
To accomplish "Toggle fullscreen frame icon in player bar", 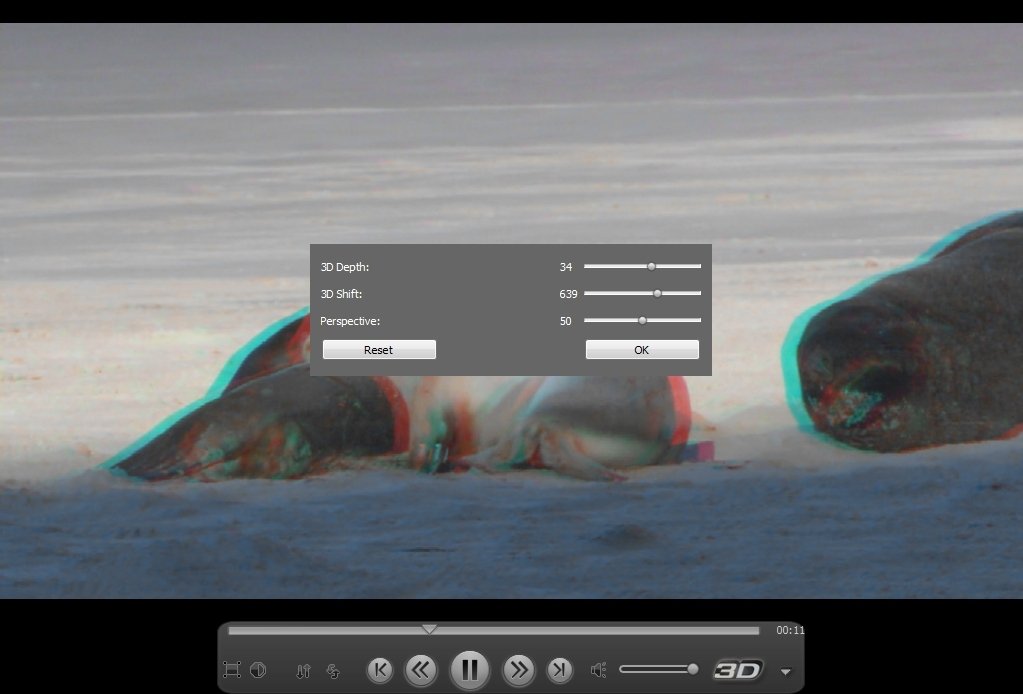I will click(232, 670).
